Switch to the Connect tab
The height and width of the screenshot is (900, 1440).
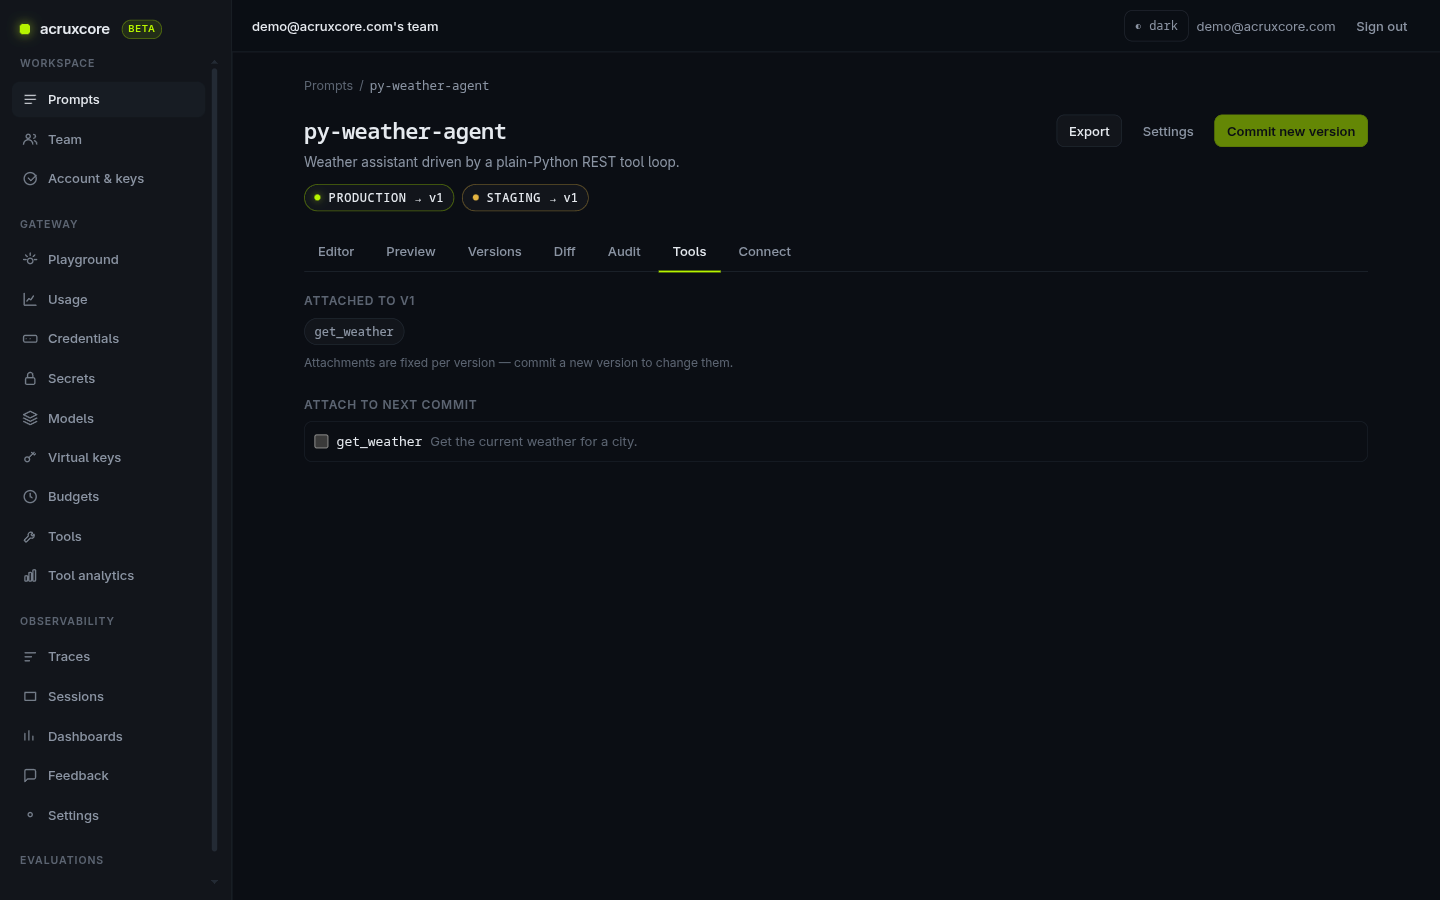pyautogui.click(x=764, y=251)
